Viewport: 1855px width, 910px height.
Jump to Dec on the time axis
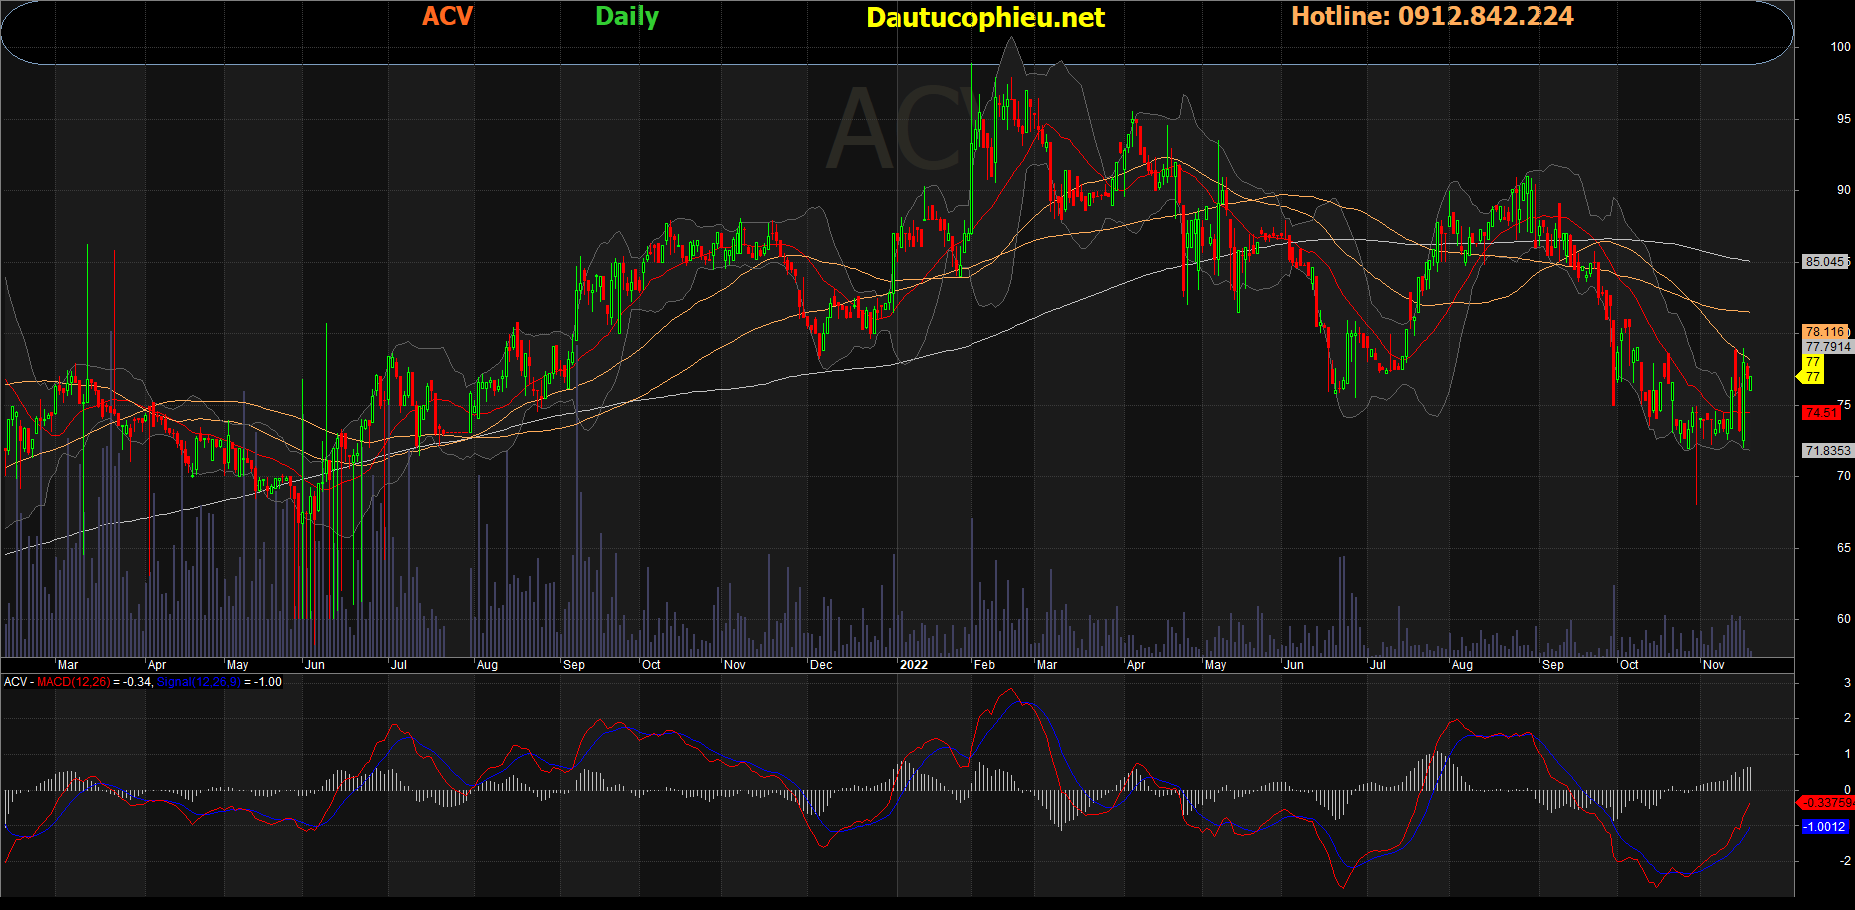coord(821,665)
